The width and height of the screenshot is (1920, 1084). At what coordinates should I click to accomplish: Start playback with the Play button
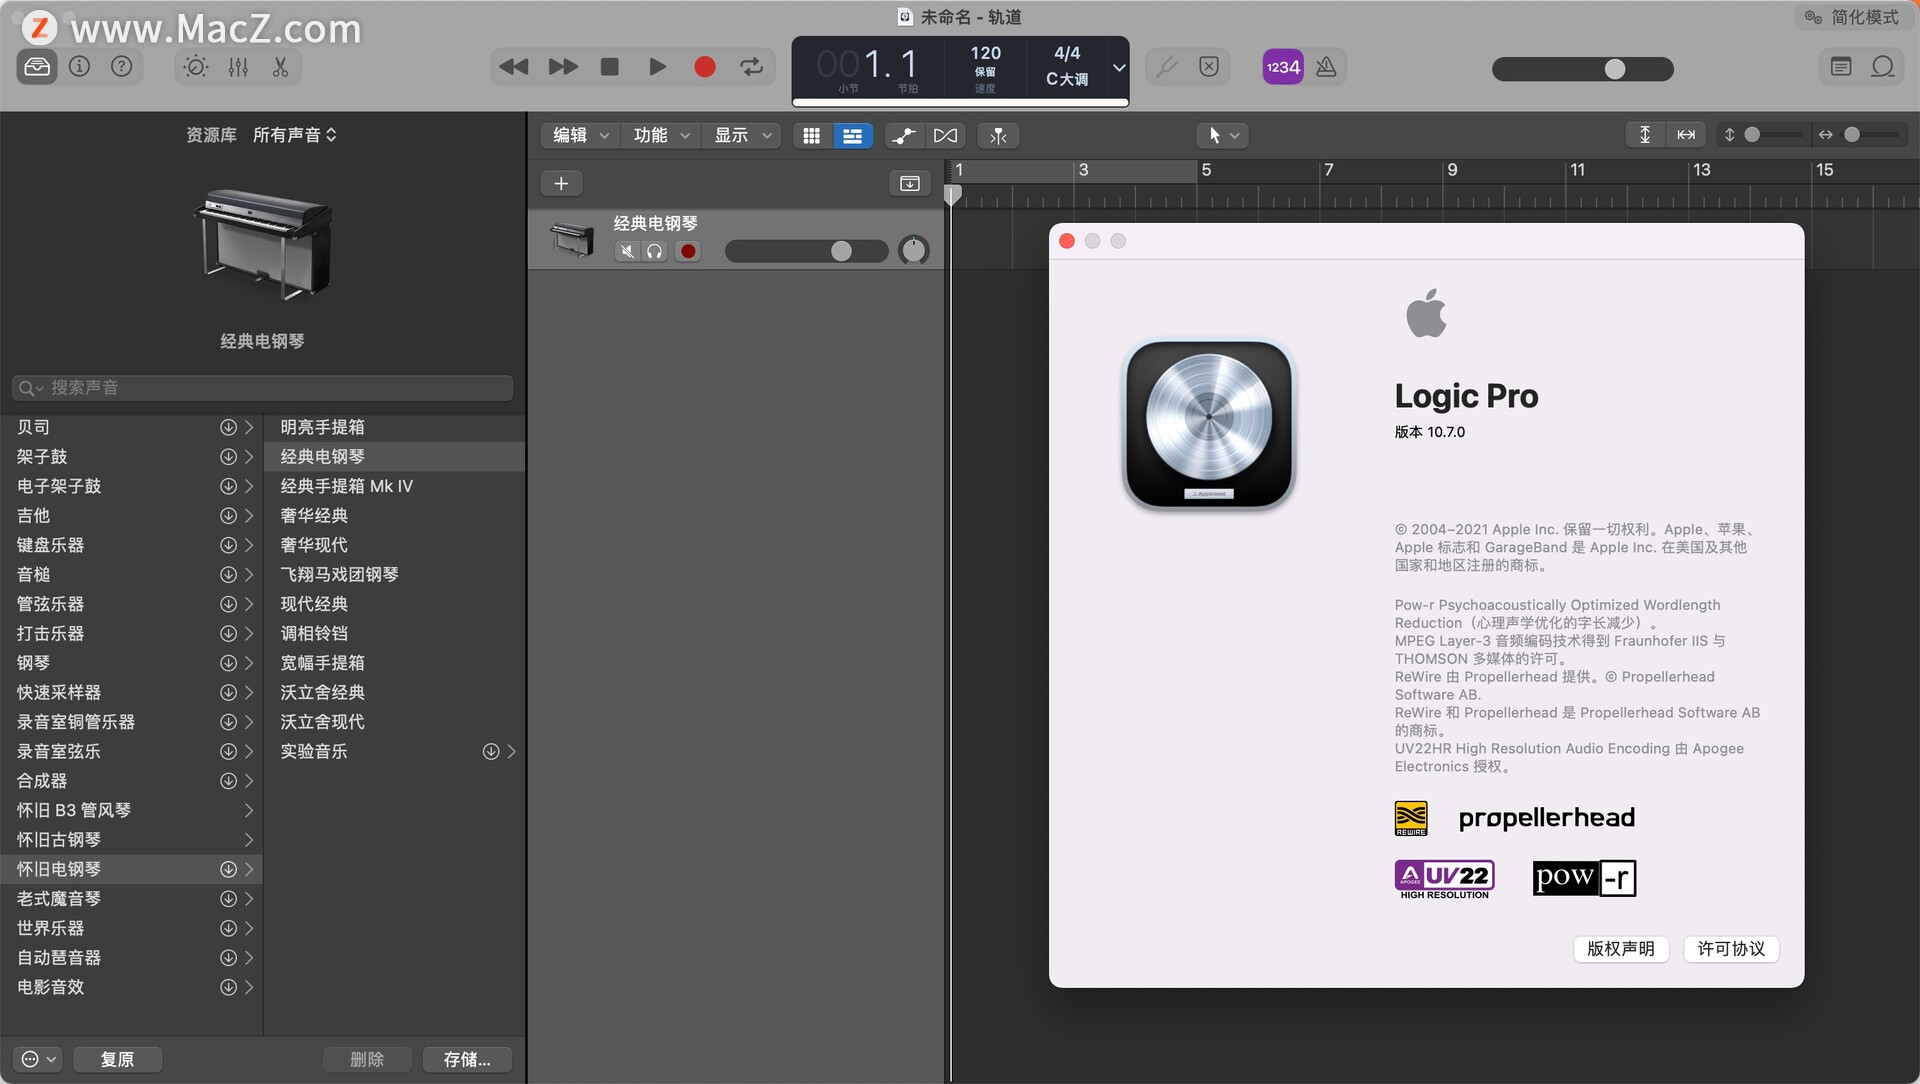[657, 67]
